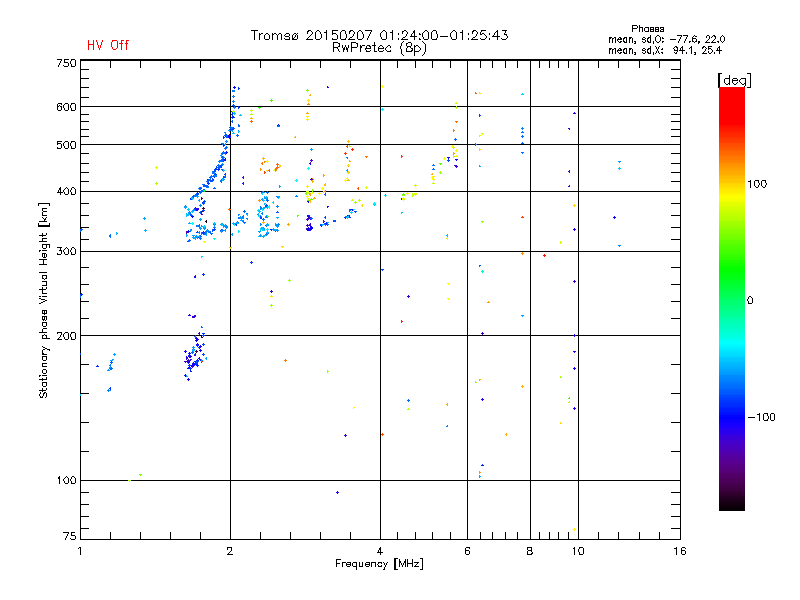Click the plot title 'Tromsø 20150207 01:24:00-01:25:43'
This screenshot has height=600, width=800.
point(379,35)
